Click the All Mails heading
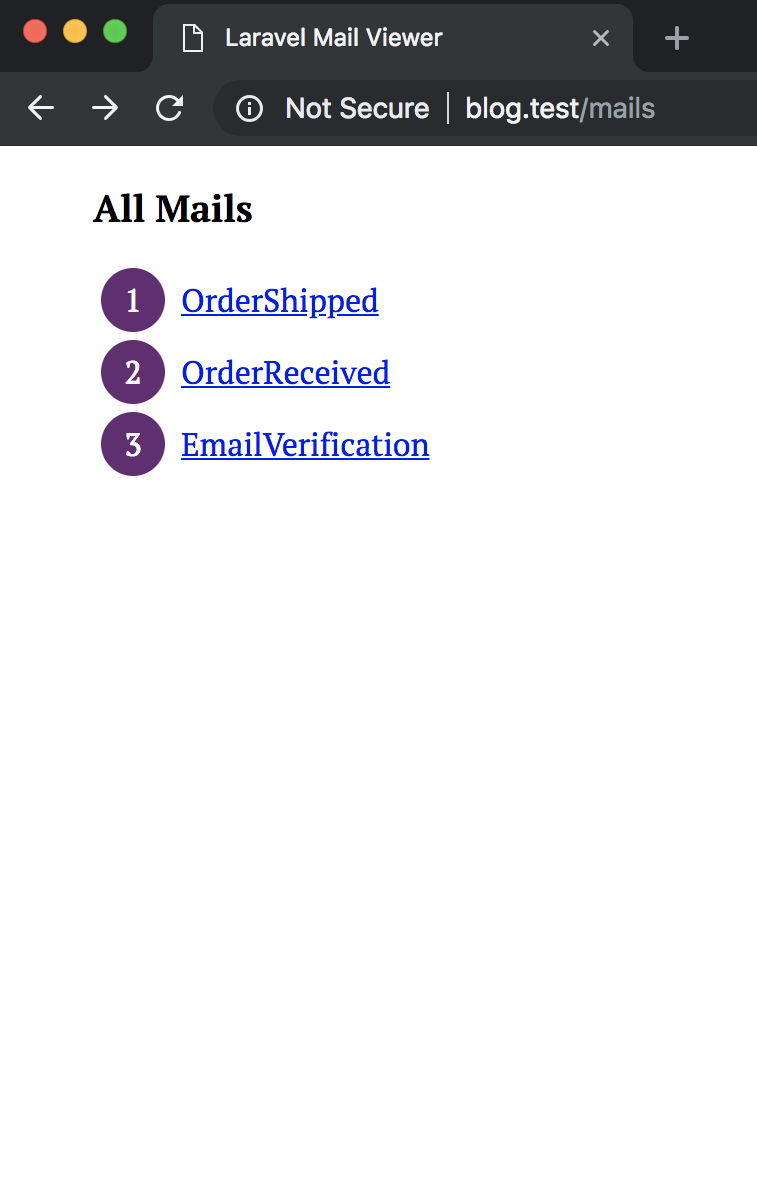Image resolution: width=757 pixels, height=1192 pixels. click(x=173, y=209)
